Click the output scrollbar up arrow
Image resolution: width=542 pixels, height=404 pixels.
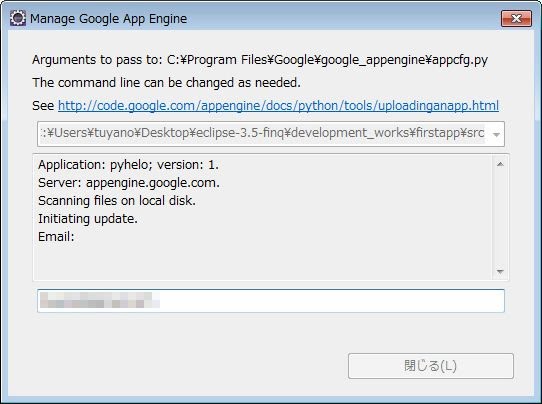tap(500, 165)
